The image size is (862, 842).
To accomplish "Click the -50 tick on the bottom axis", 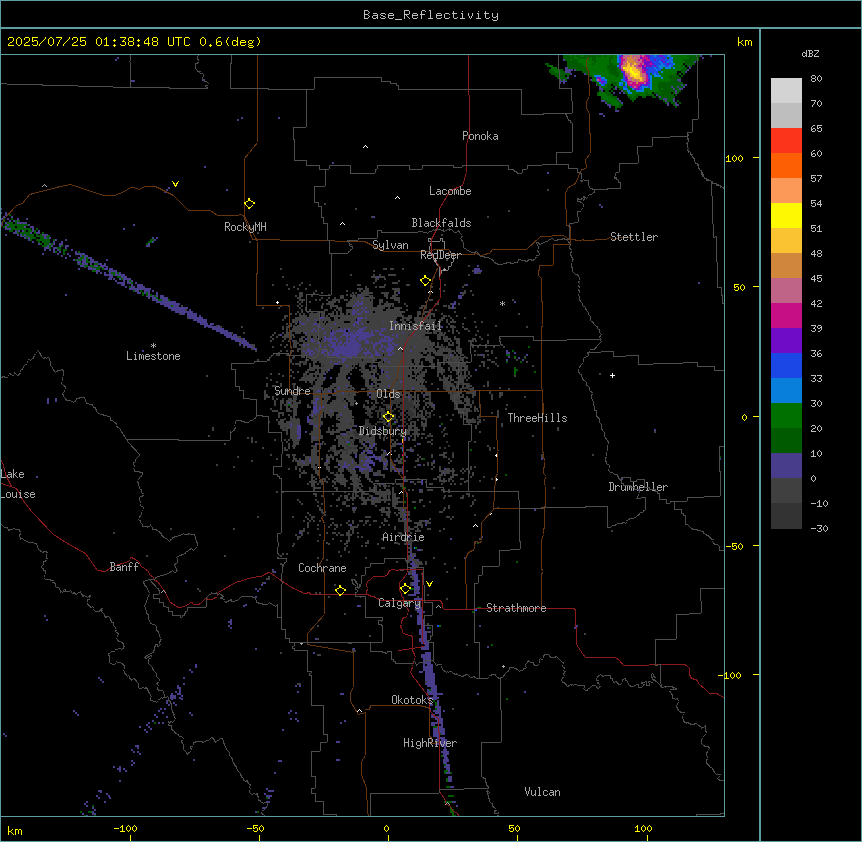I will click(x=255, y=828).
